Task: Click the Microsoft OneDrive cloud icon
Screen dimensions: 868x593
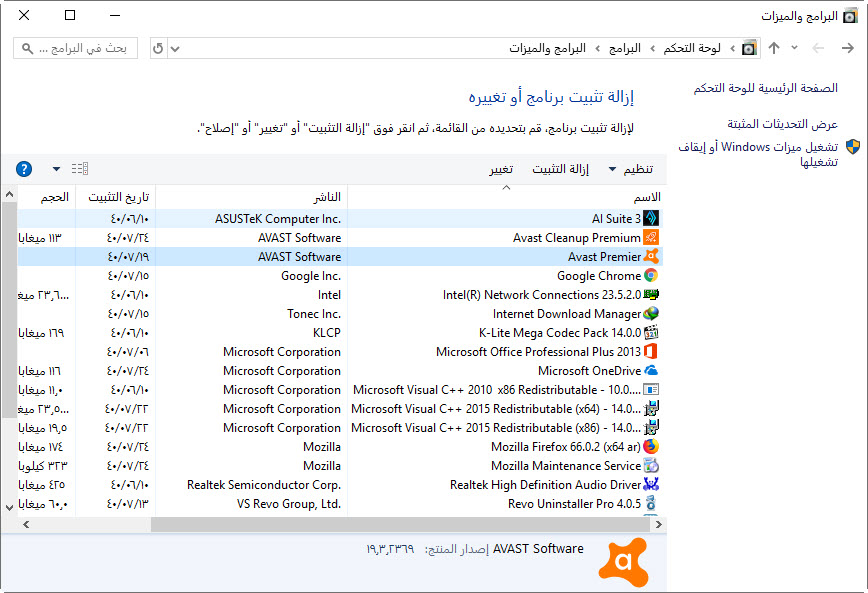Action: click(651, 370)
